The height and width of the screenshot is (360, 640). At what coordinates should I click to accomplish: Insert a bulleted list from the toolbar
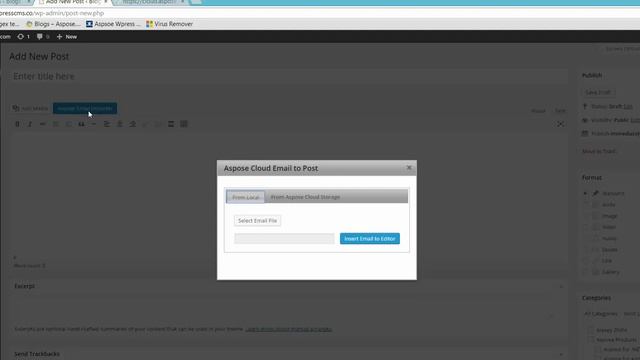tap(56, 124)
